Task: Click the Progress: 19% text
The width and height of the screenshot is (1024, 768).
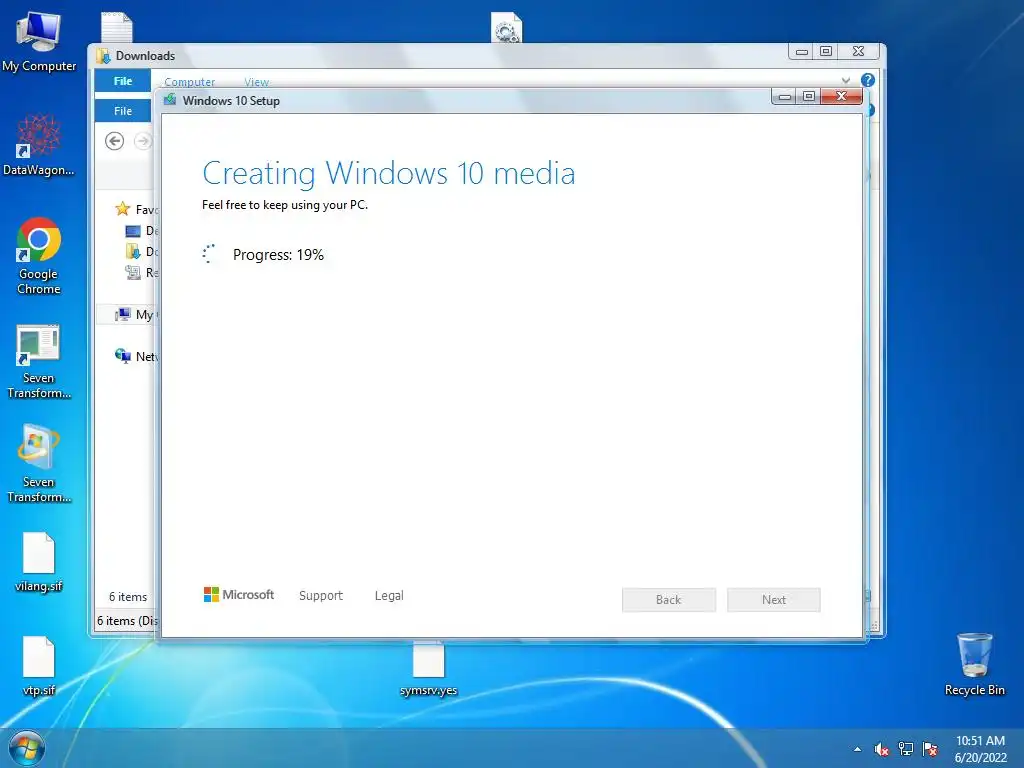Action: 278,255
